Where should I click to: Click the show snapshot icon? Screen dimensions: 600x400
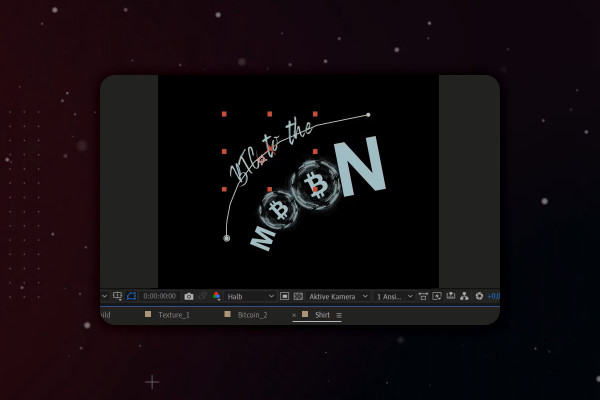202,296
